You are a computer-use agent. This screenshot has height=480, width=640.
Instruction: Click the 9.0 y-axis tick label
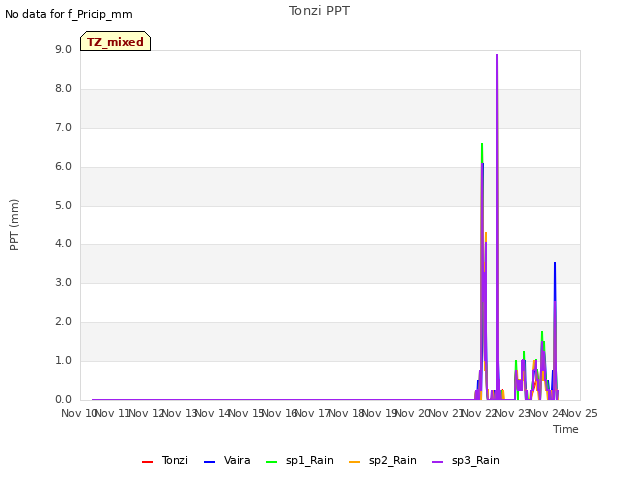[63, 49]
